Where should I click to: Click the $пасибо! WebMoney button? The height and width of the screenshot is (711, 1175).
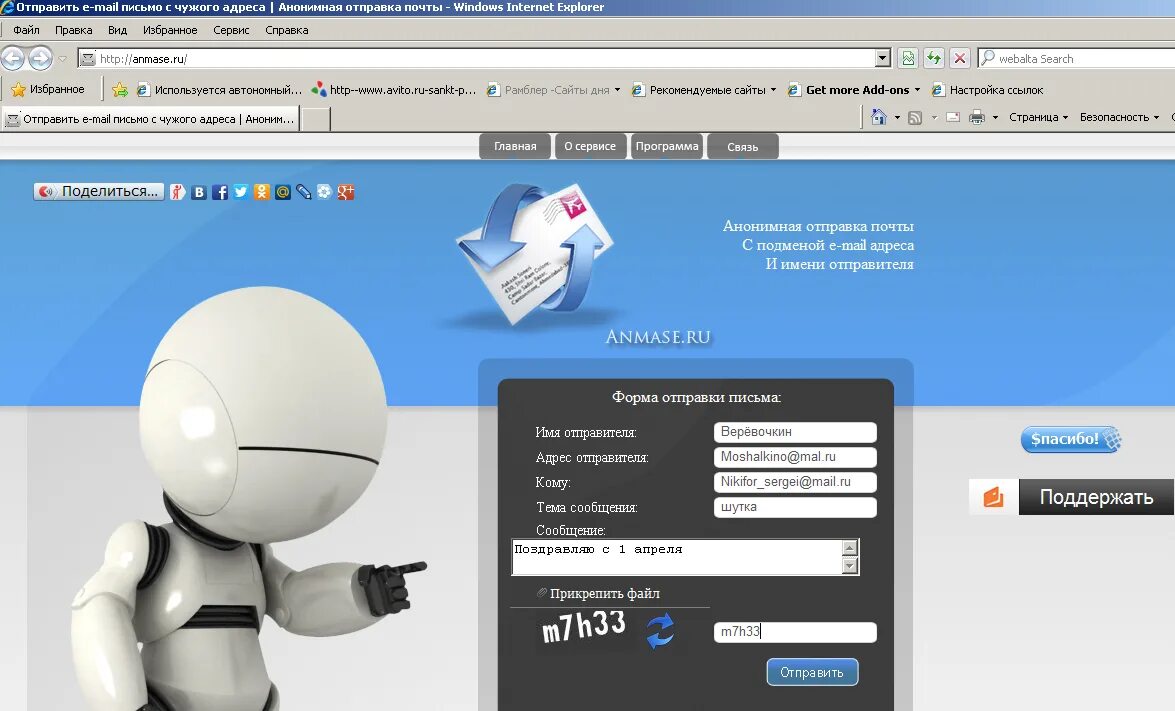pos(1071,439)
